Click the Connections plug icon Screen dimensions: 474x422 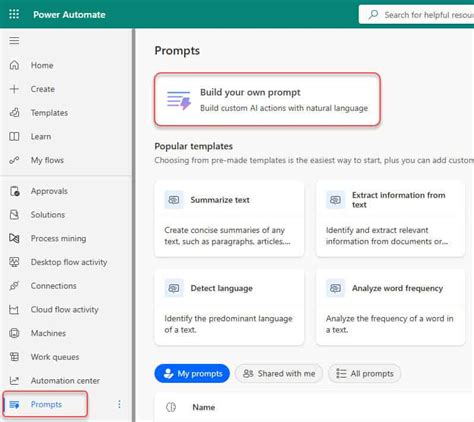pyautogui.click(x=14, y=286)
